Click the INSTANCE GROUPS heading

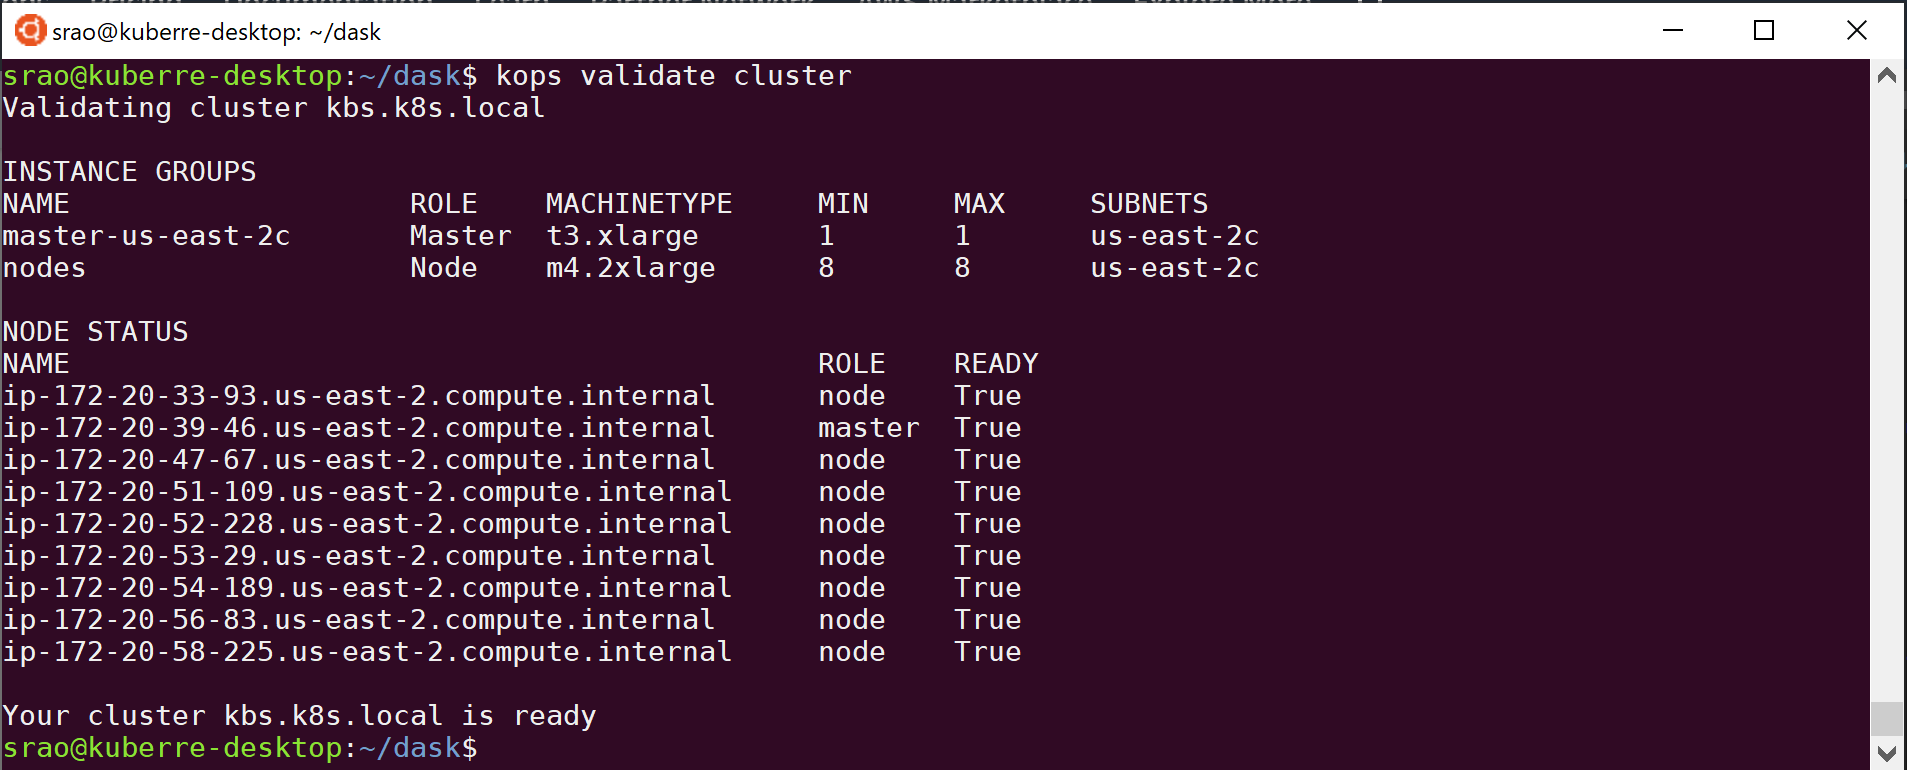tap(129, 172)
